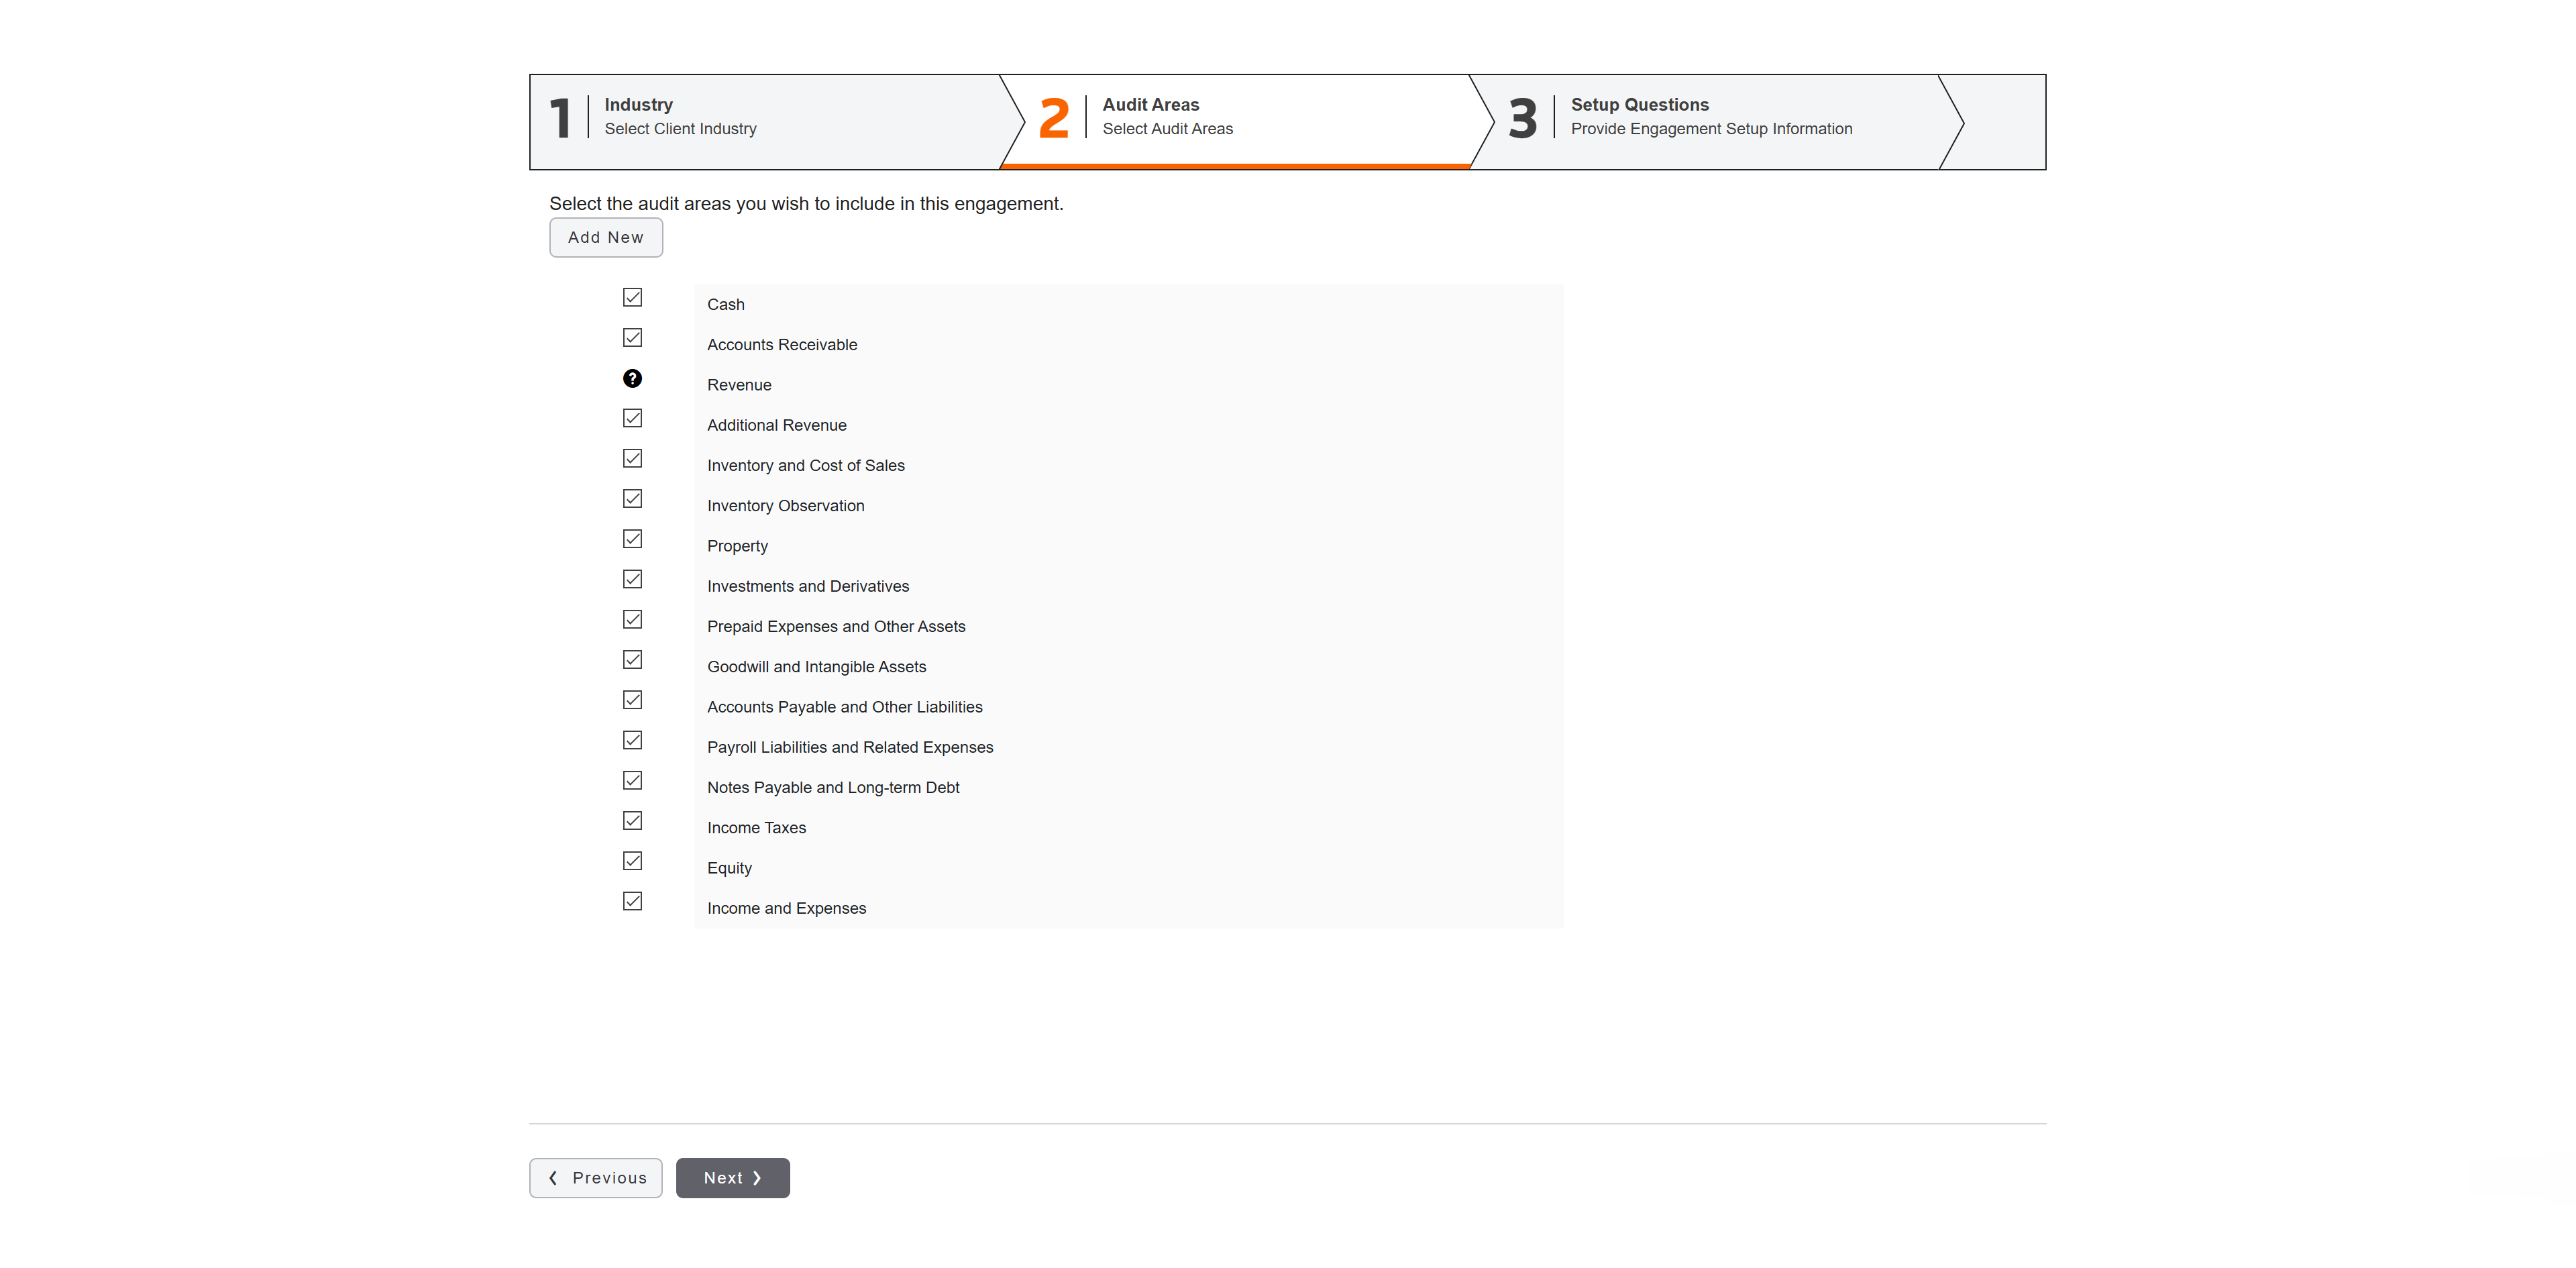Toggle Inventory and Cost of Sales checkbox

pyautogui.click(x=632, y=458)
